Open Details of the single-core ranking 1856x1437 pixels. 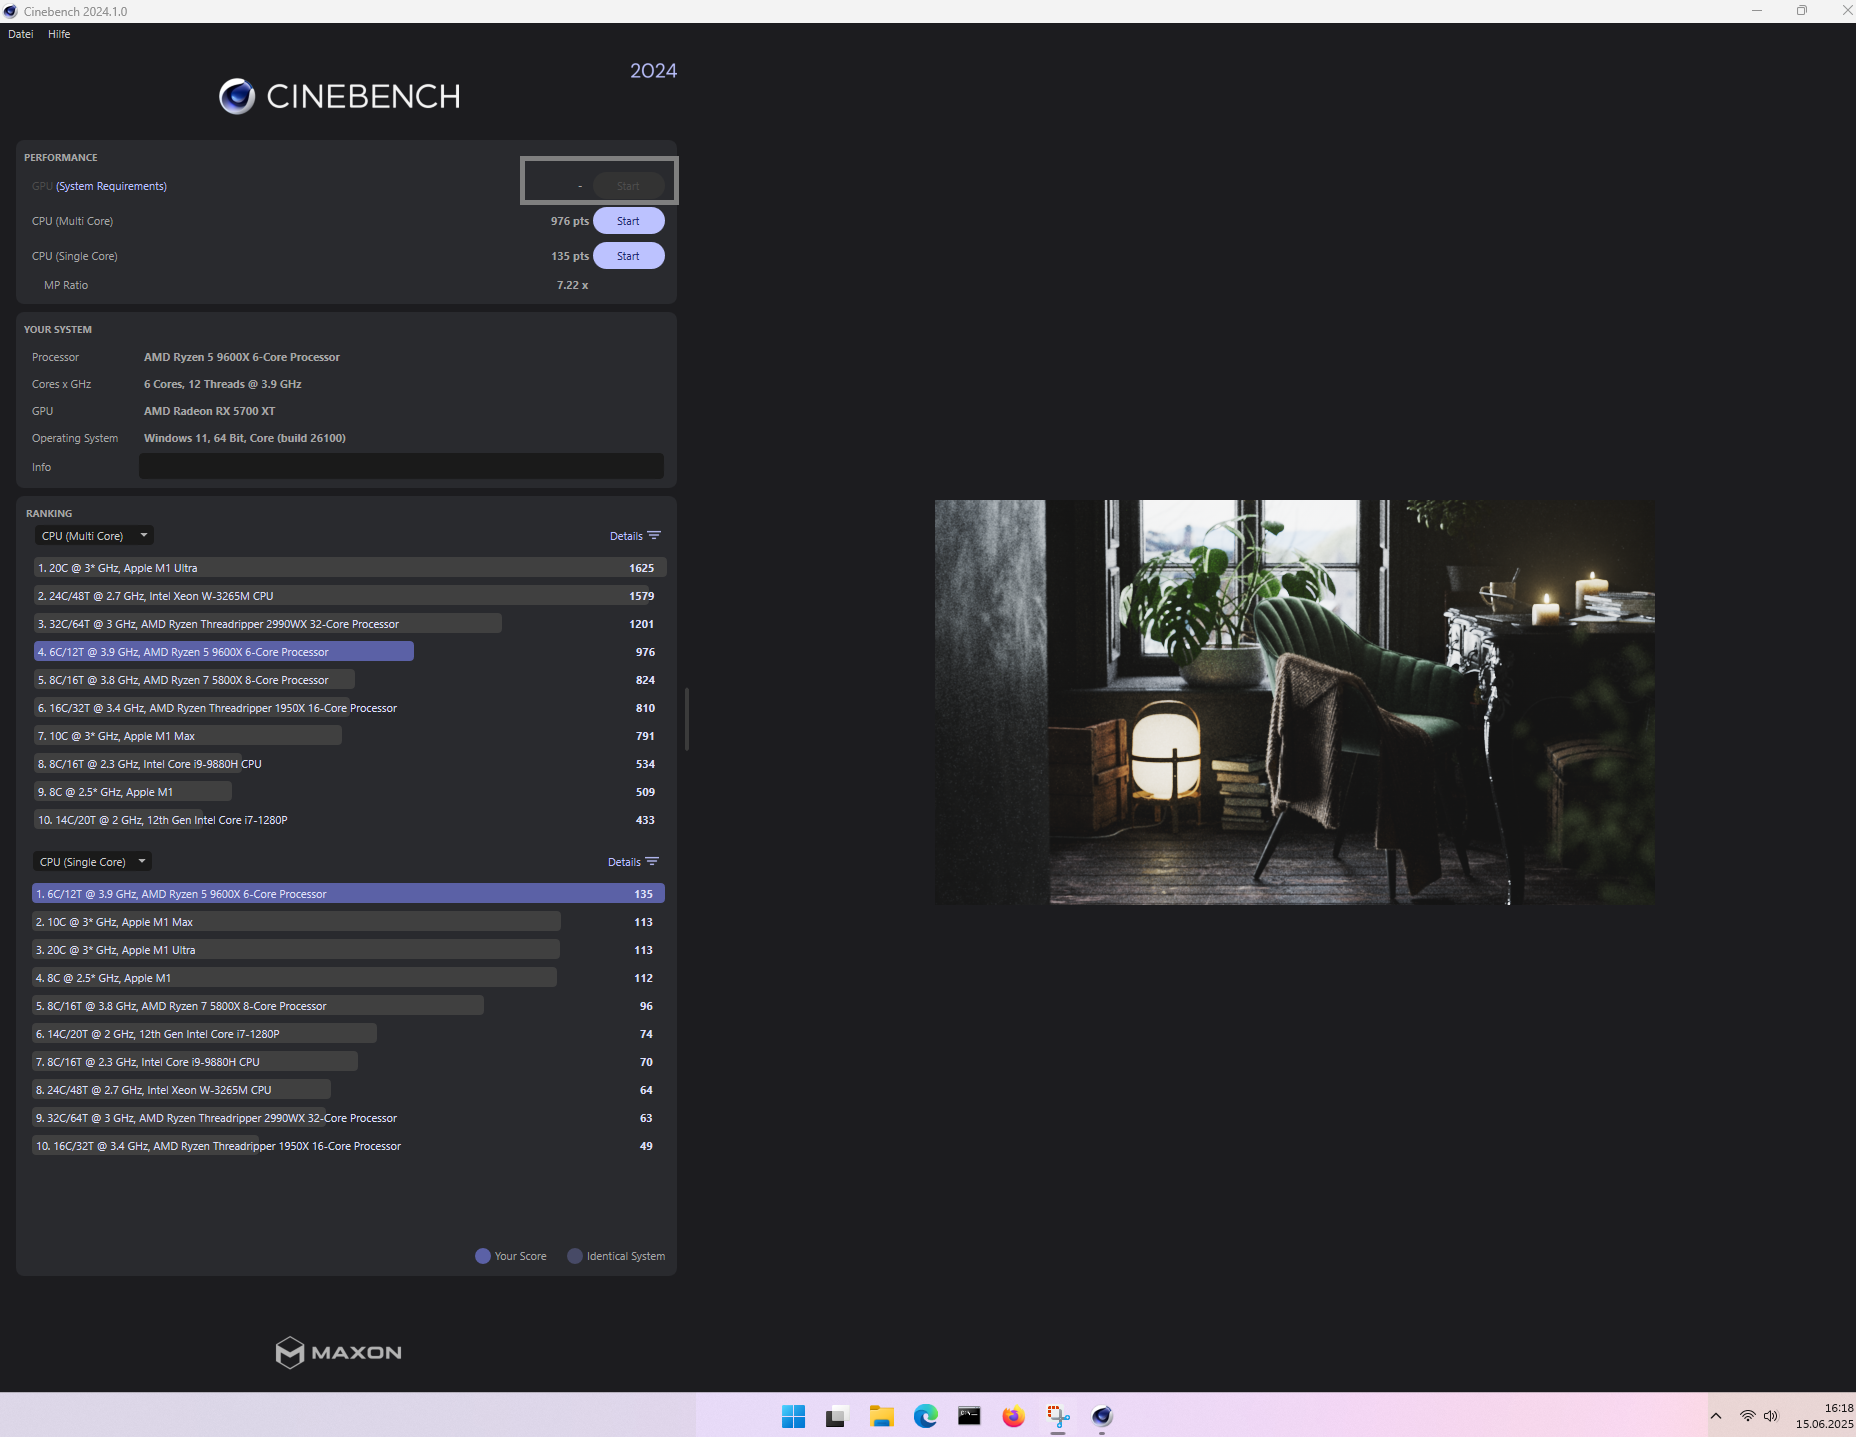coord(633,862)
